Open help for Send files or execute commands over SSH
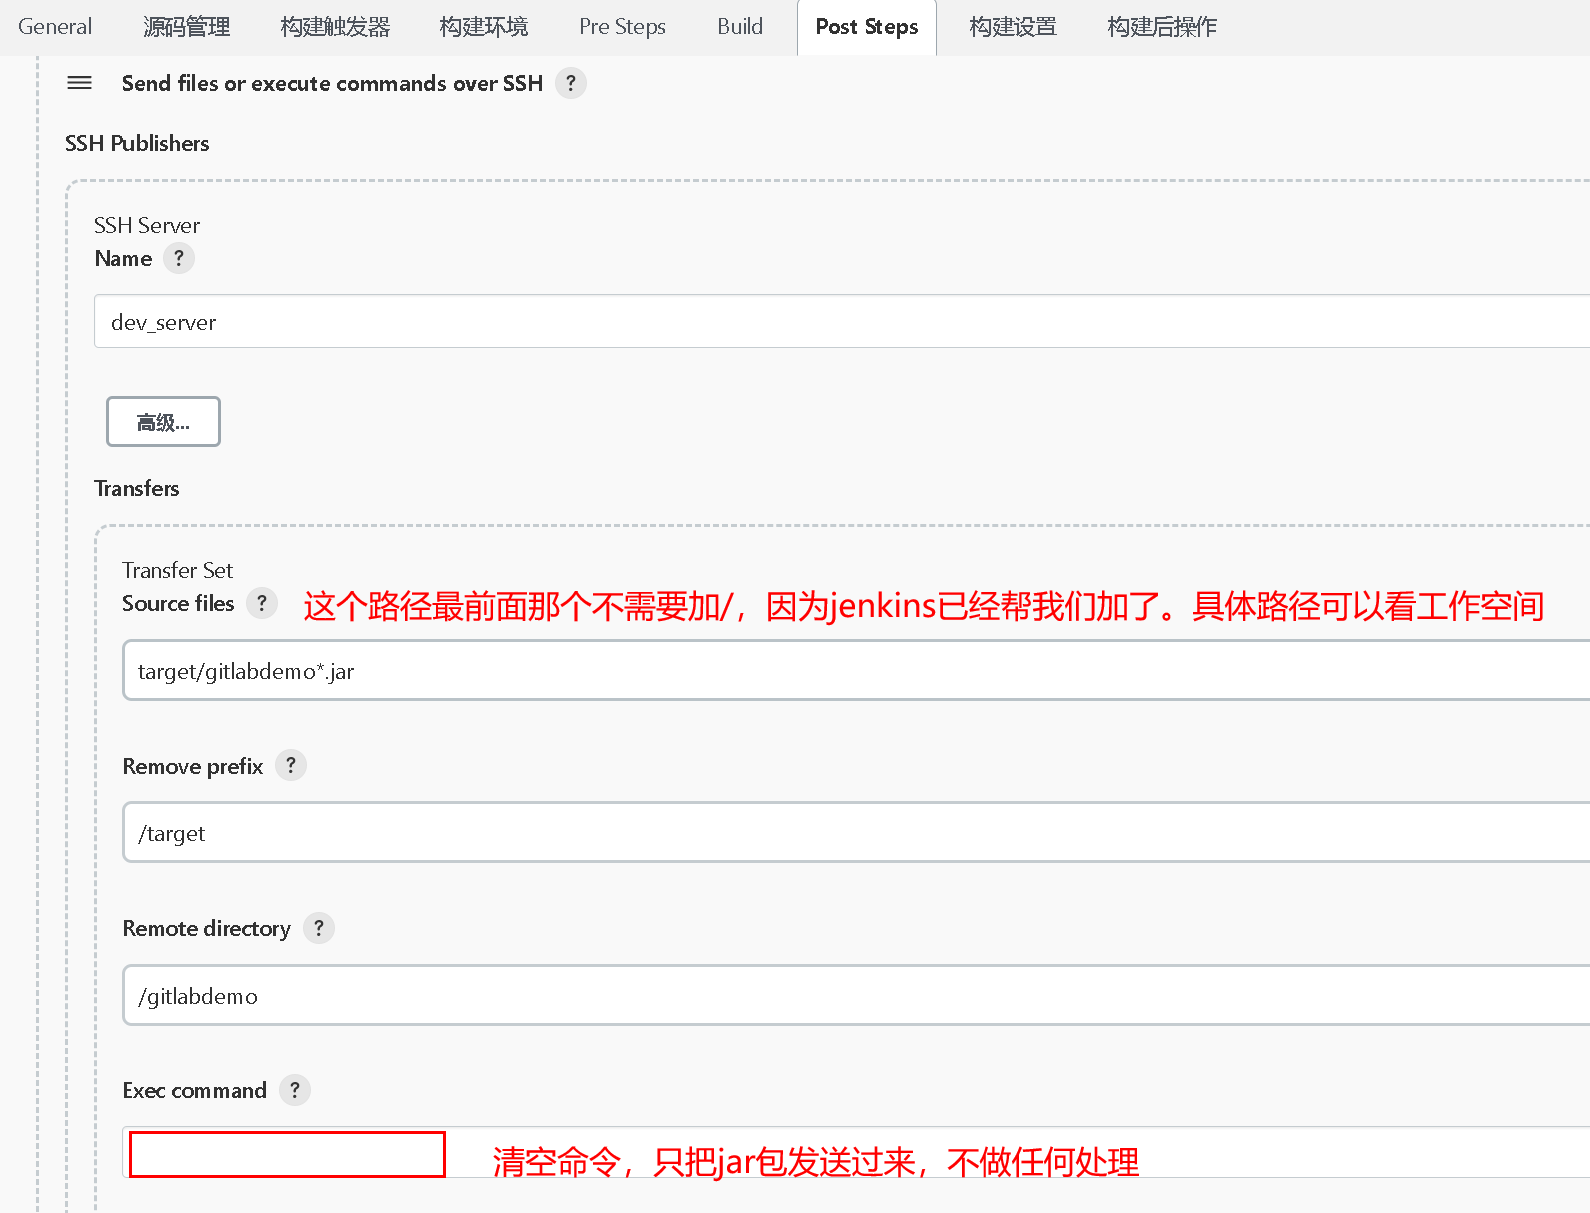Screen dimensions: 1590x1213 571,83
